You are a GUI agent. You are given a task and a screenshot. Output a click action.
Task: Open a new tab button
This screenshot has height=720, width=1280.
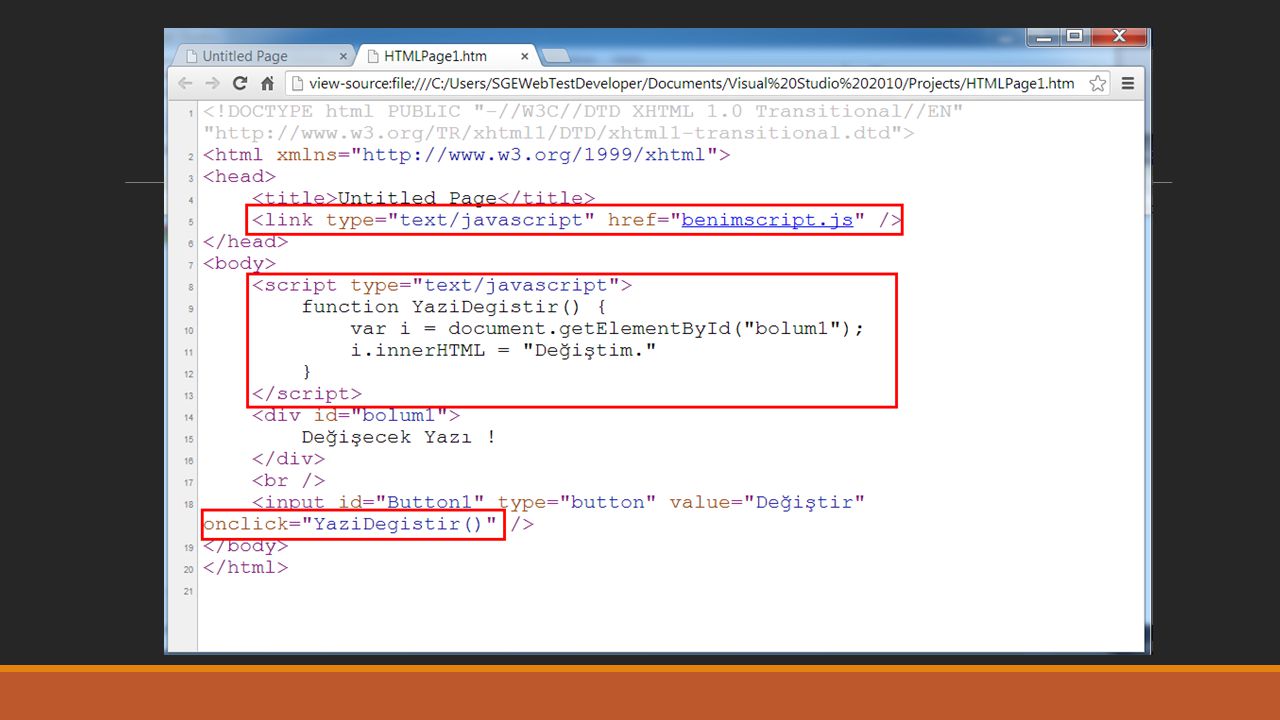555,56
